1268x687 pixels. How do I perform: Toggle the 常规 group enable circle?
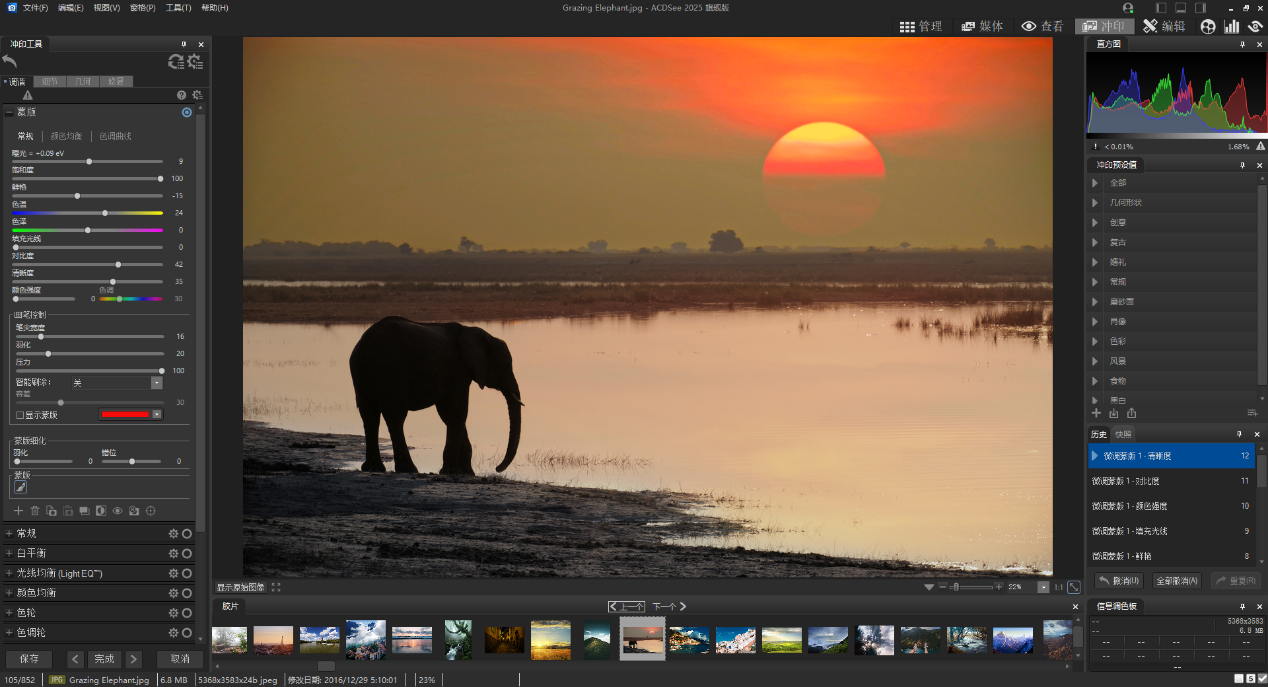pos(187,533)
